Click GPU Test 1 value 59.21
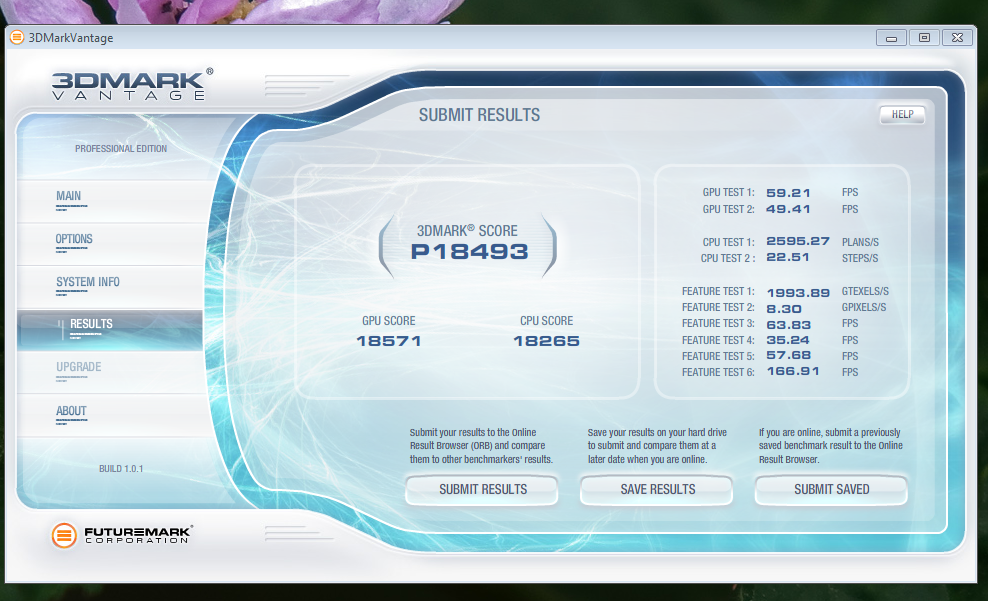The image size is (988, 601). coord(788,193)
